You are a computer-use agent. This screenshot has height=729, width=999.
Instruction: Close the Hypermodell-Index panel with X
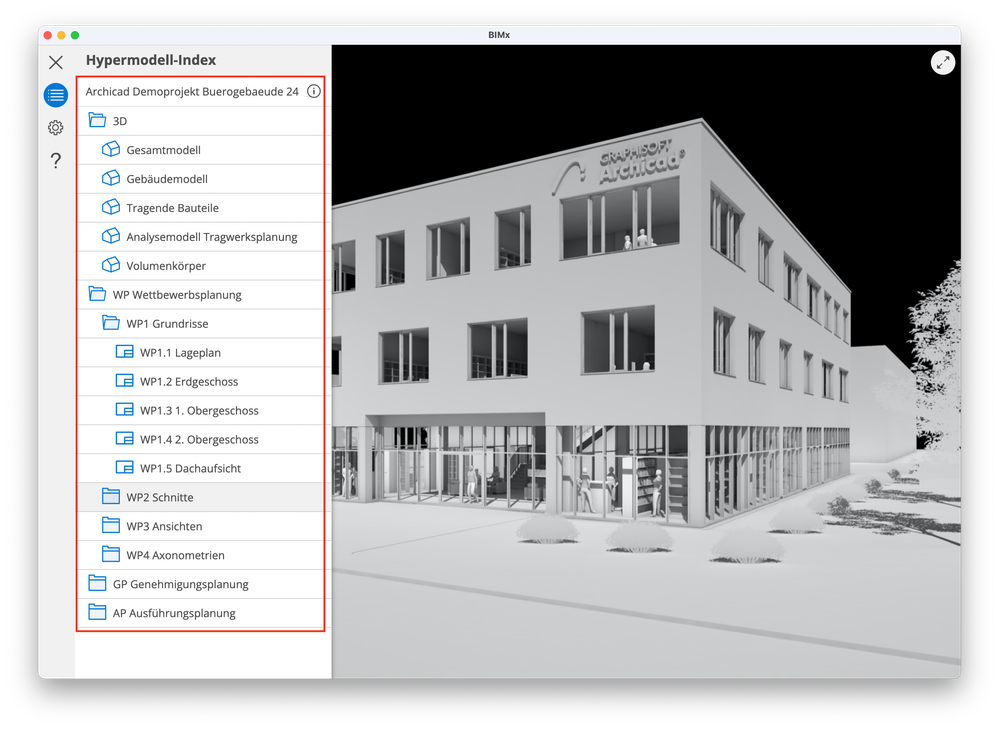[x=56, y=62]
